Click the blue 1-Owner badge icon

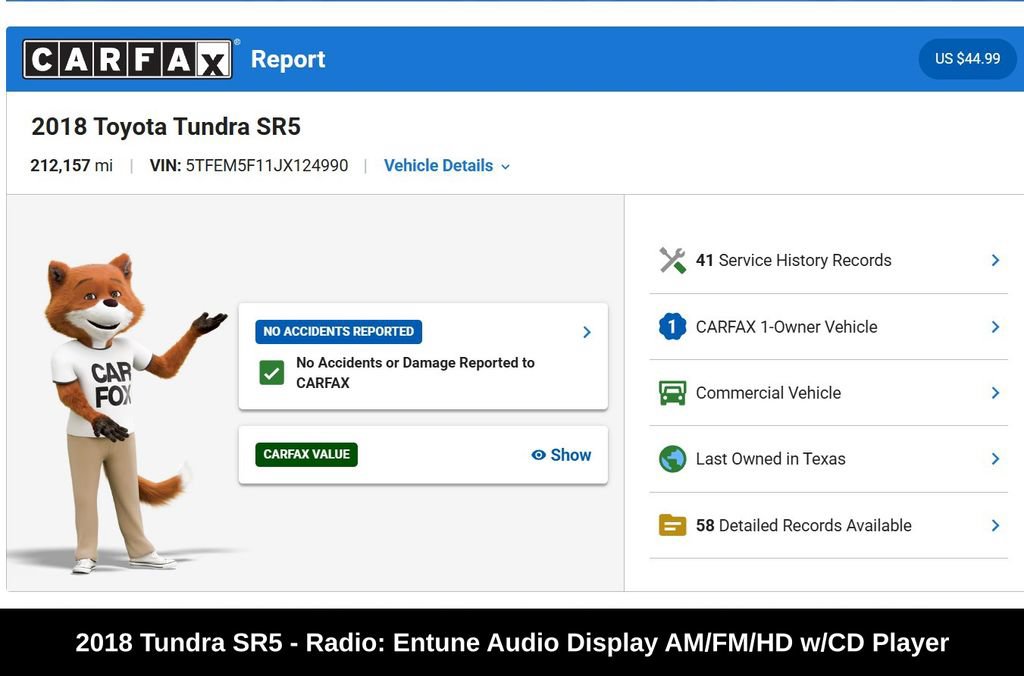672,327
